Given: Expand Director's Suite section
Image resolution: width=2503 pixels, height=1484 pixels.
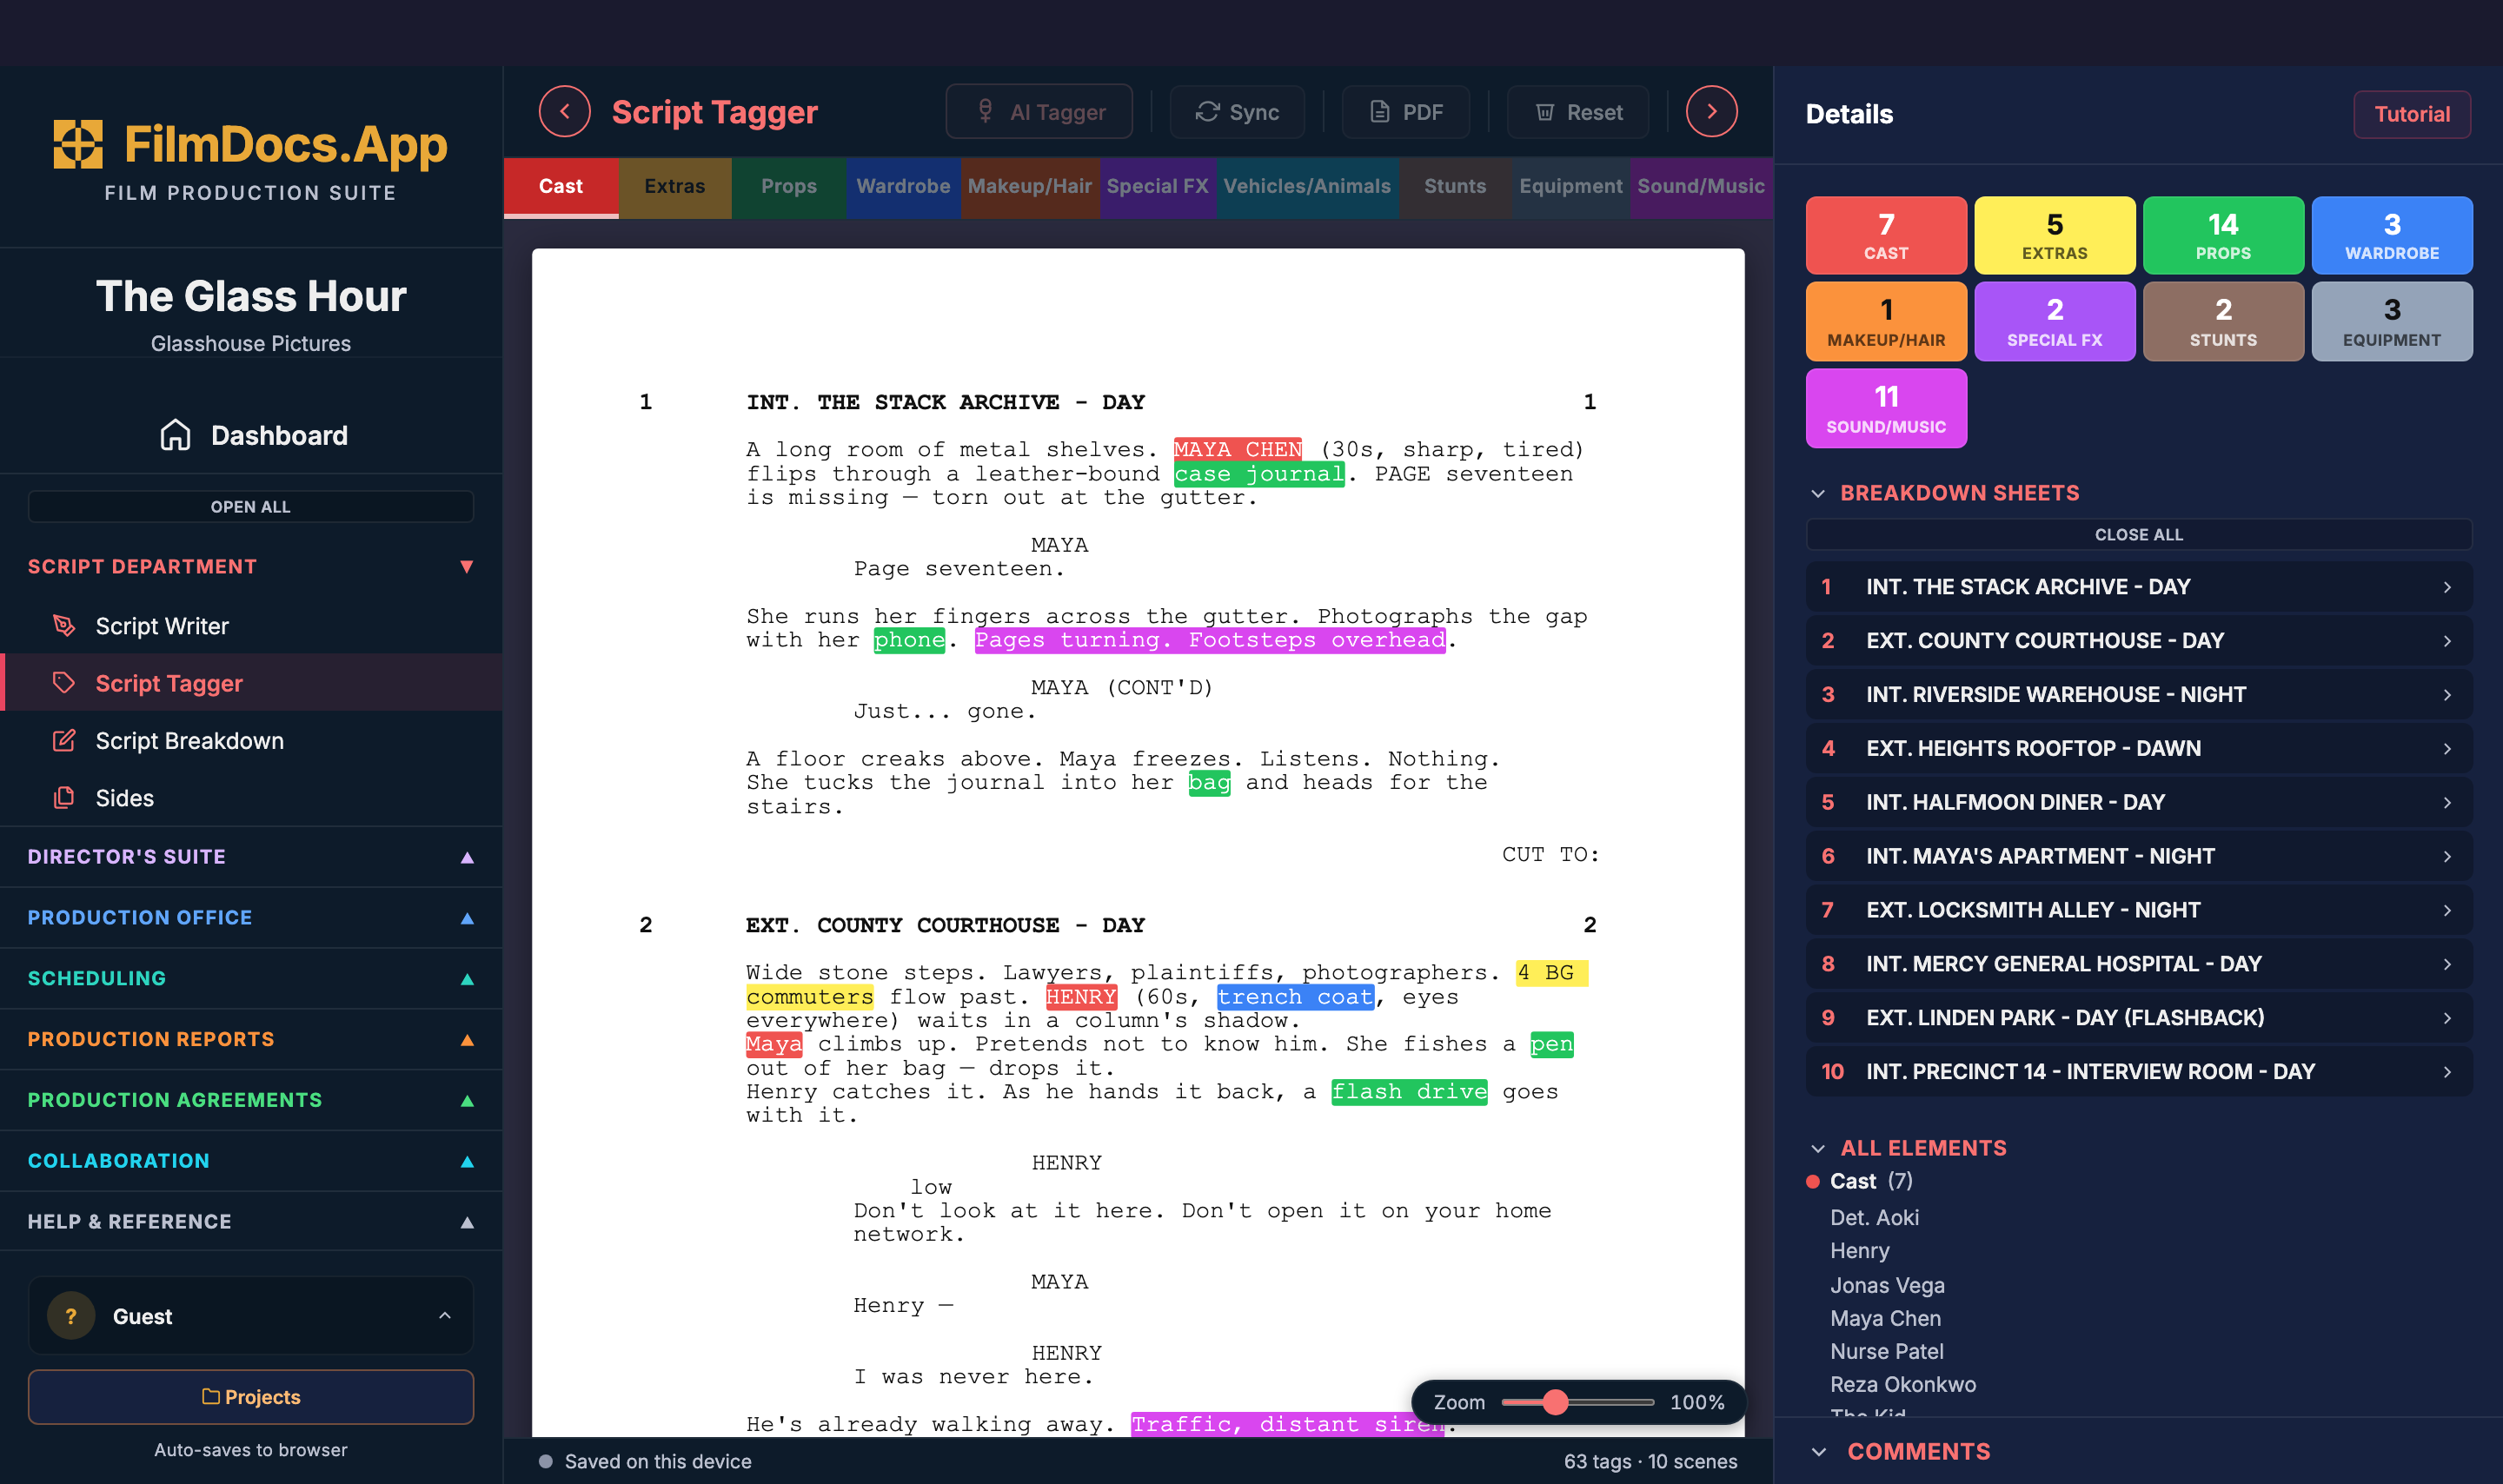Looking at the screenshot, I should 251,857.
